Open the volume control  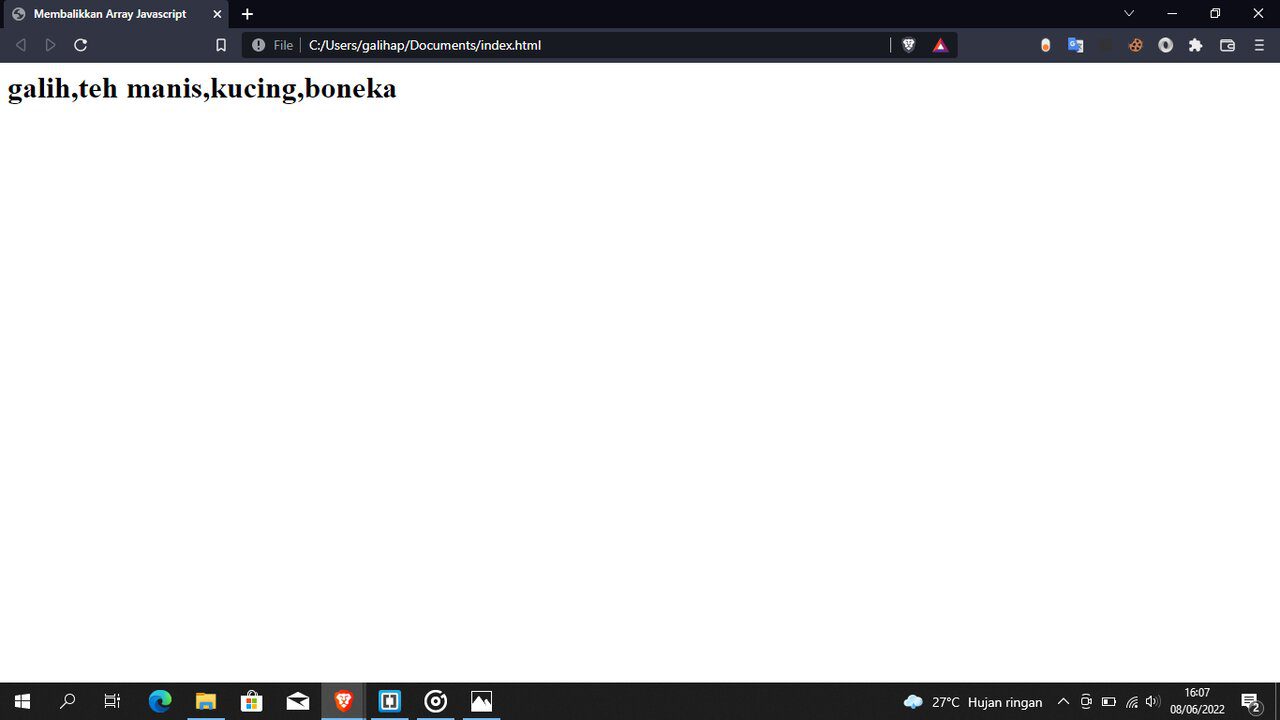point(1153,702)
